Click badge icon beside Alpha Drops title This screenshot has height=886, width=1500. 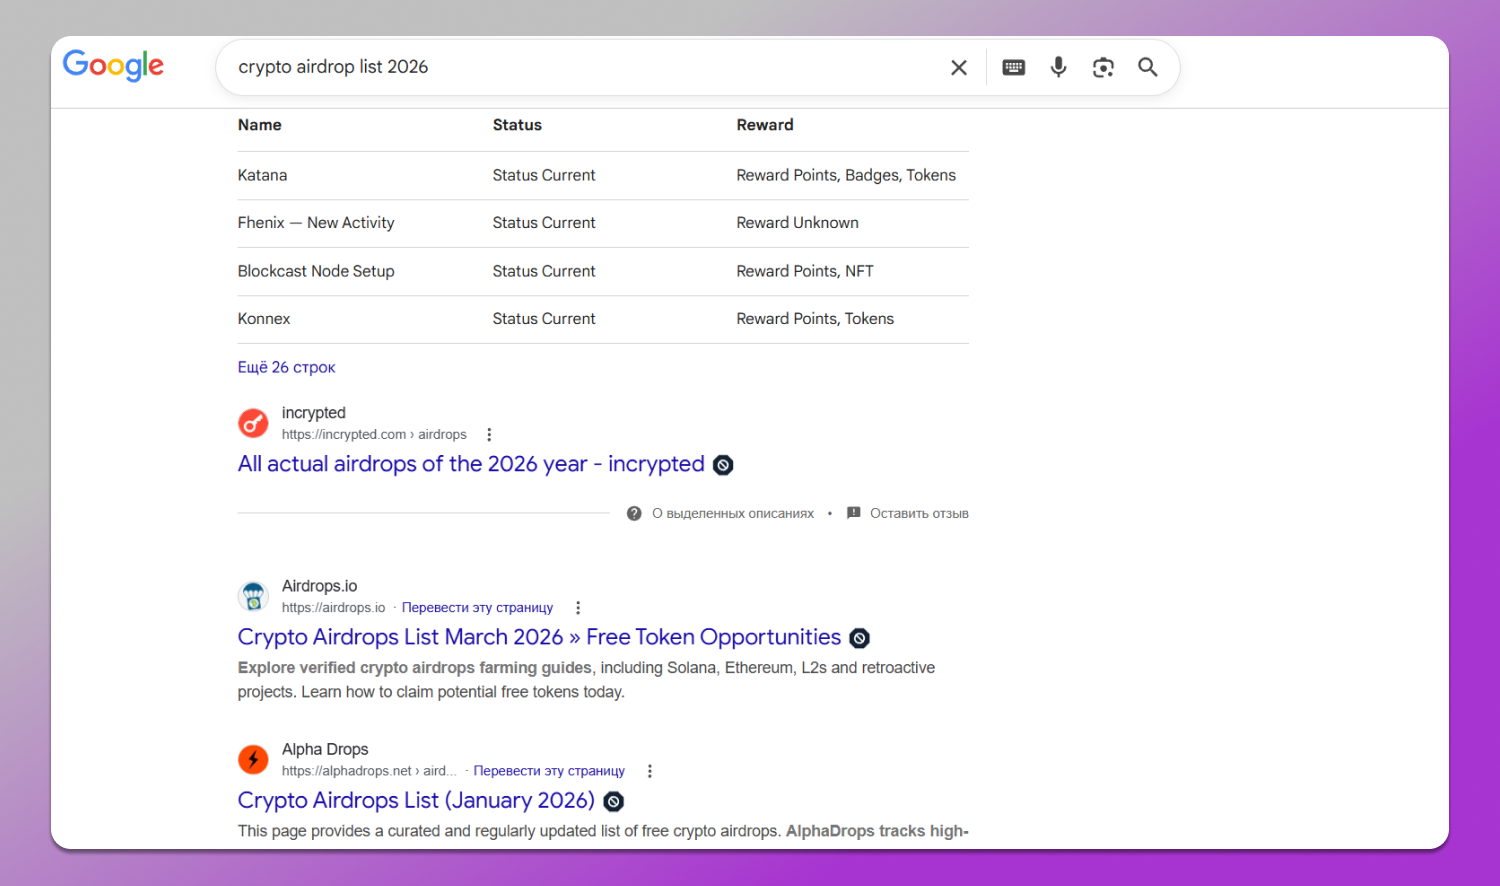[x=614, y=802]
